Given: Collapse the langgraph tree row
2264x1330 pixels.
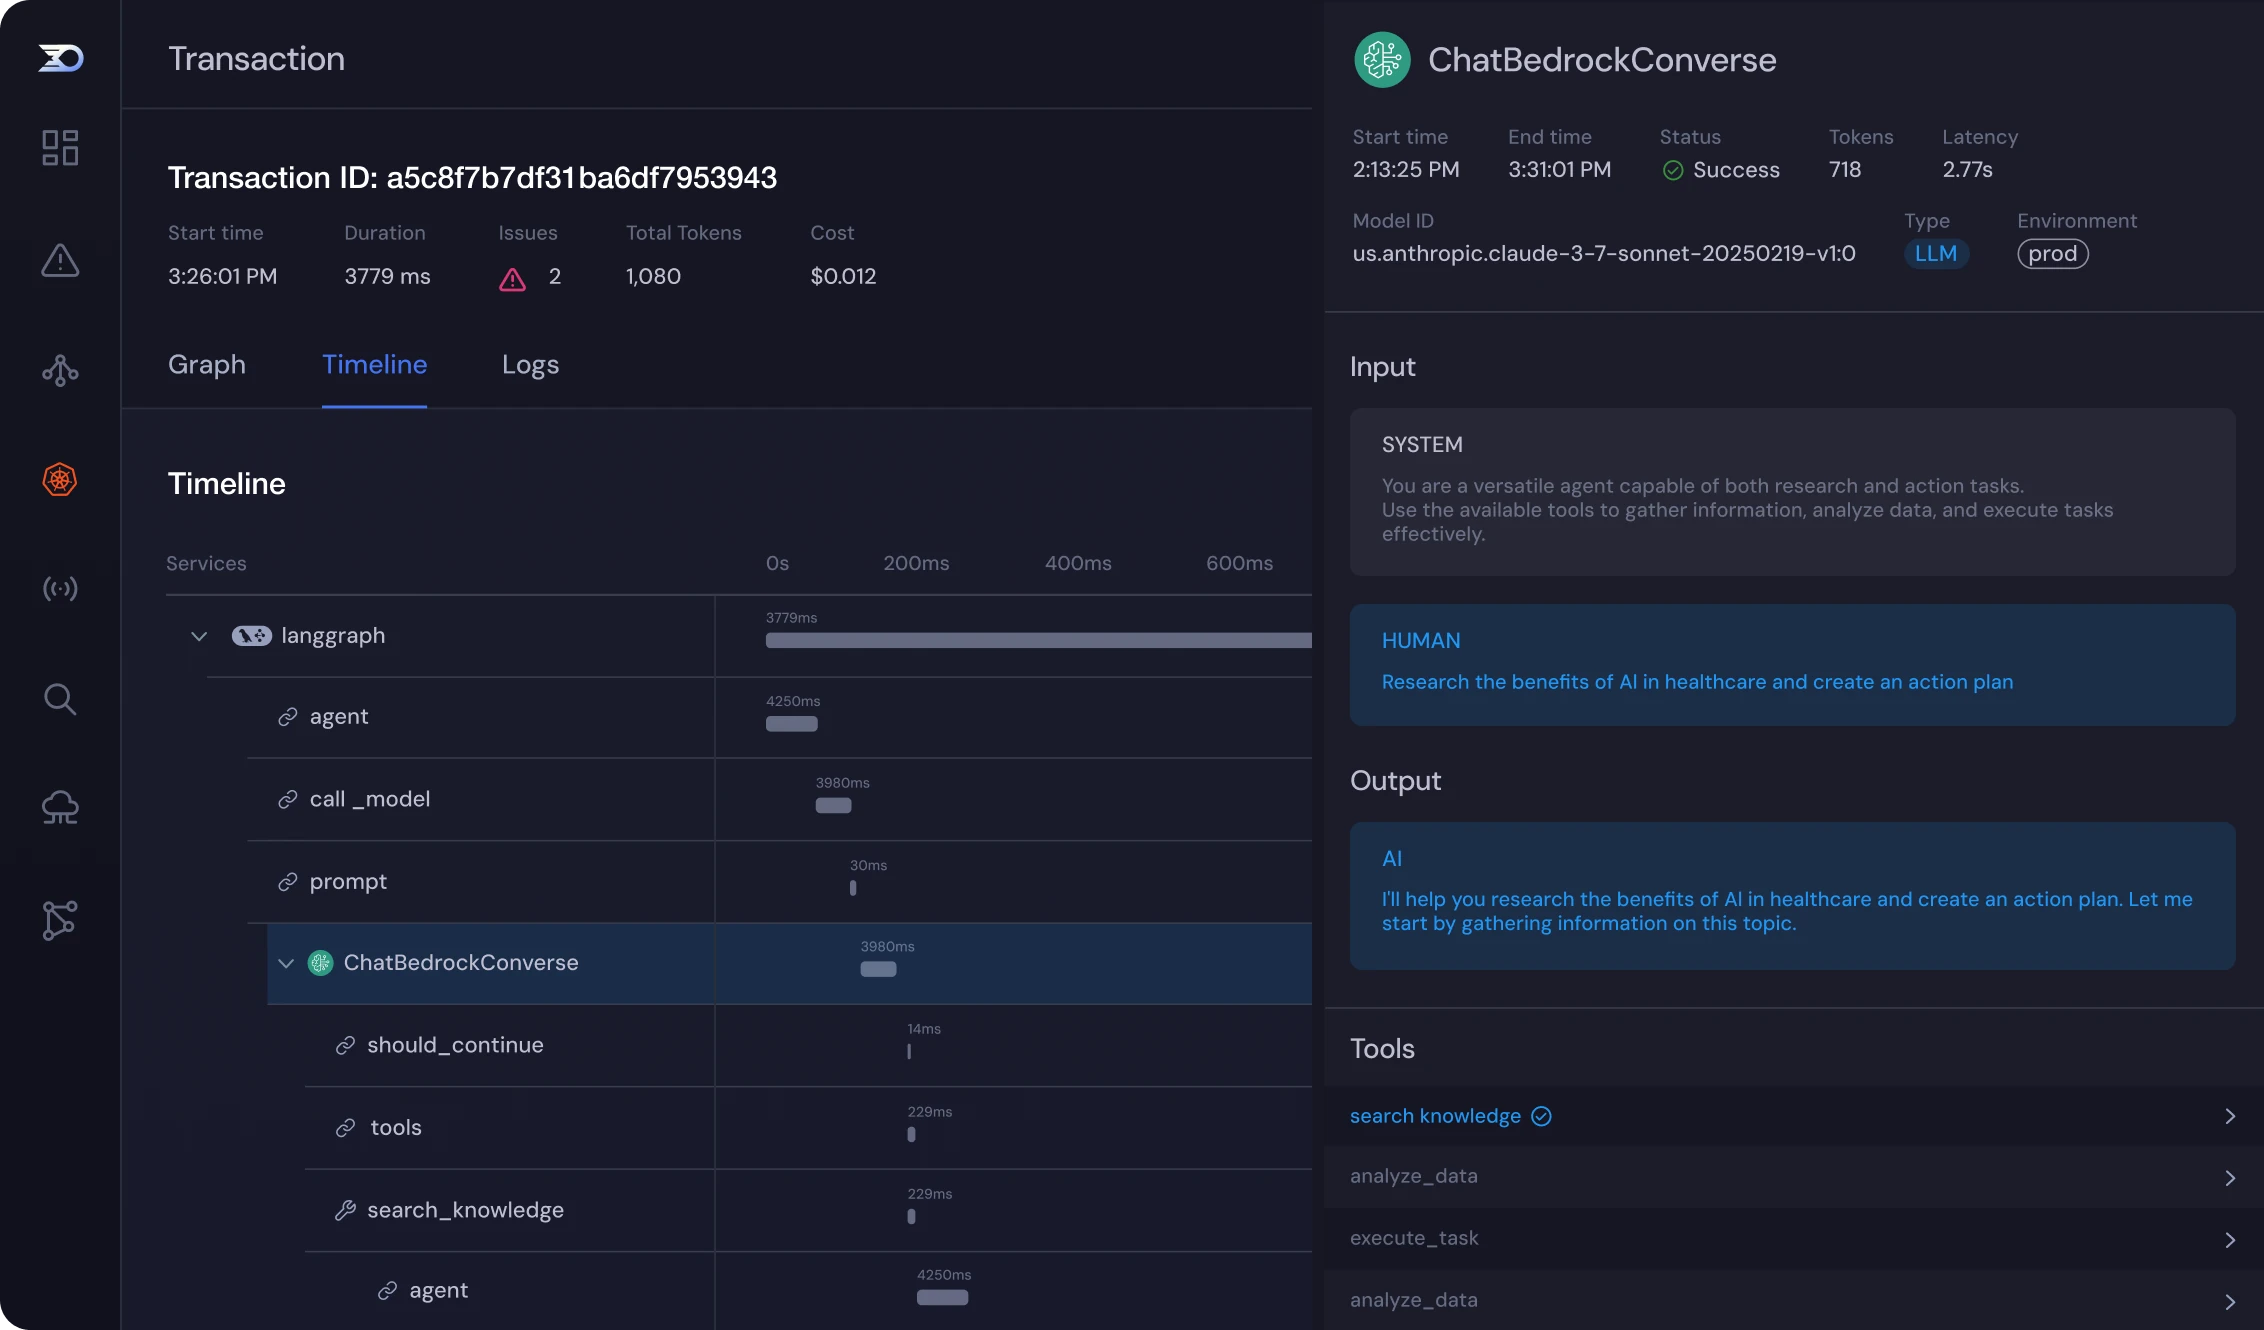Looking at the screenshot, I should [x=199, y=636].
